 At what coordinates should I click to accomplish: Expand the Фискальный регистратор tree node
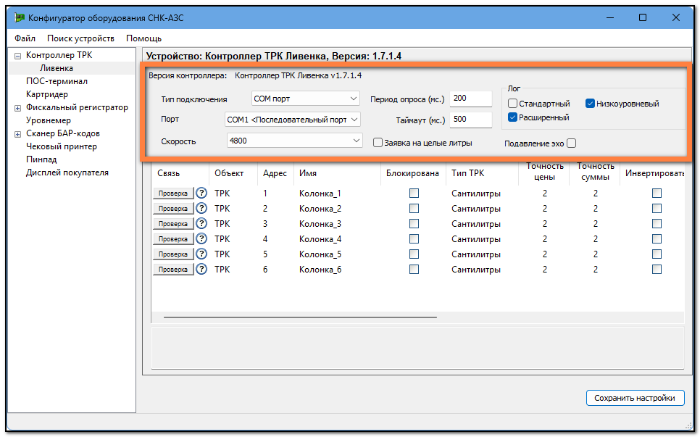[x=17, y=108]
